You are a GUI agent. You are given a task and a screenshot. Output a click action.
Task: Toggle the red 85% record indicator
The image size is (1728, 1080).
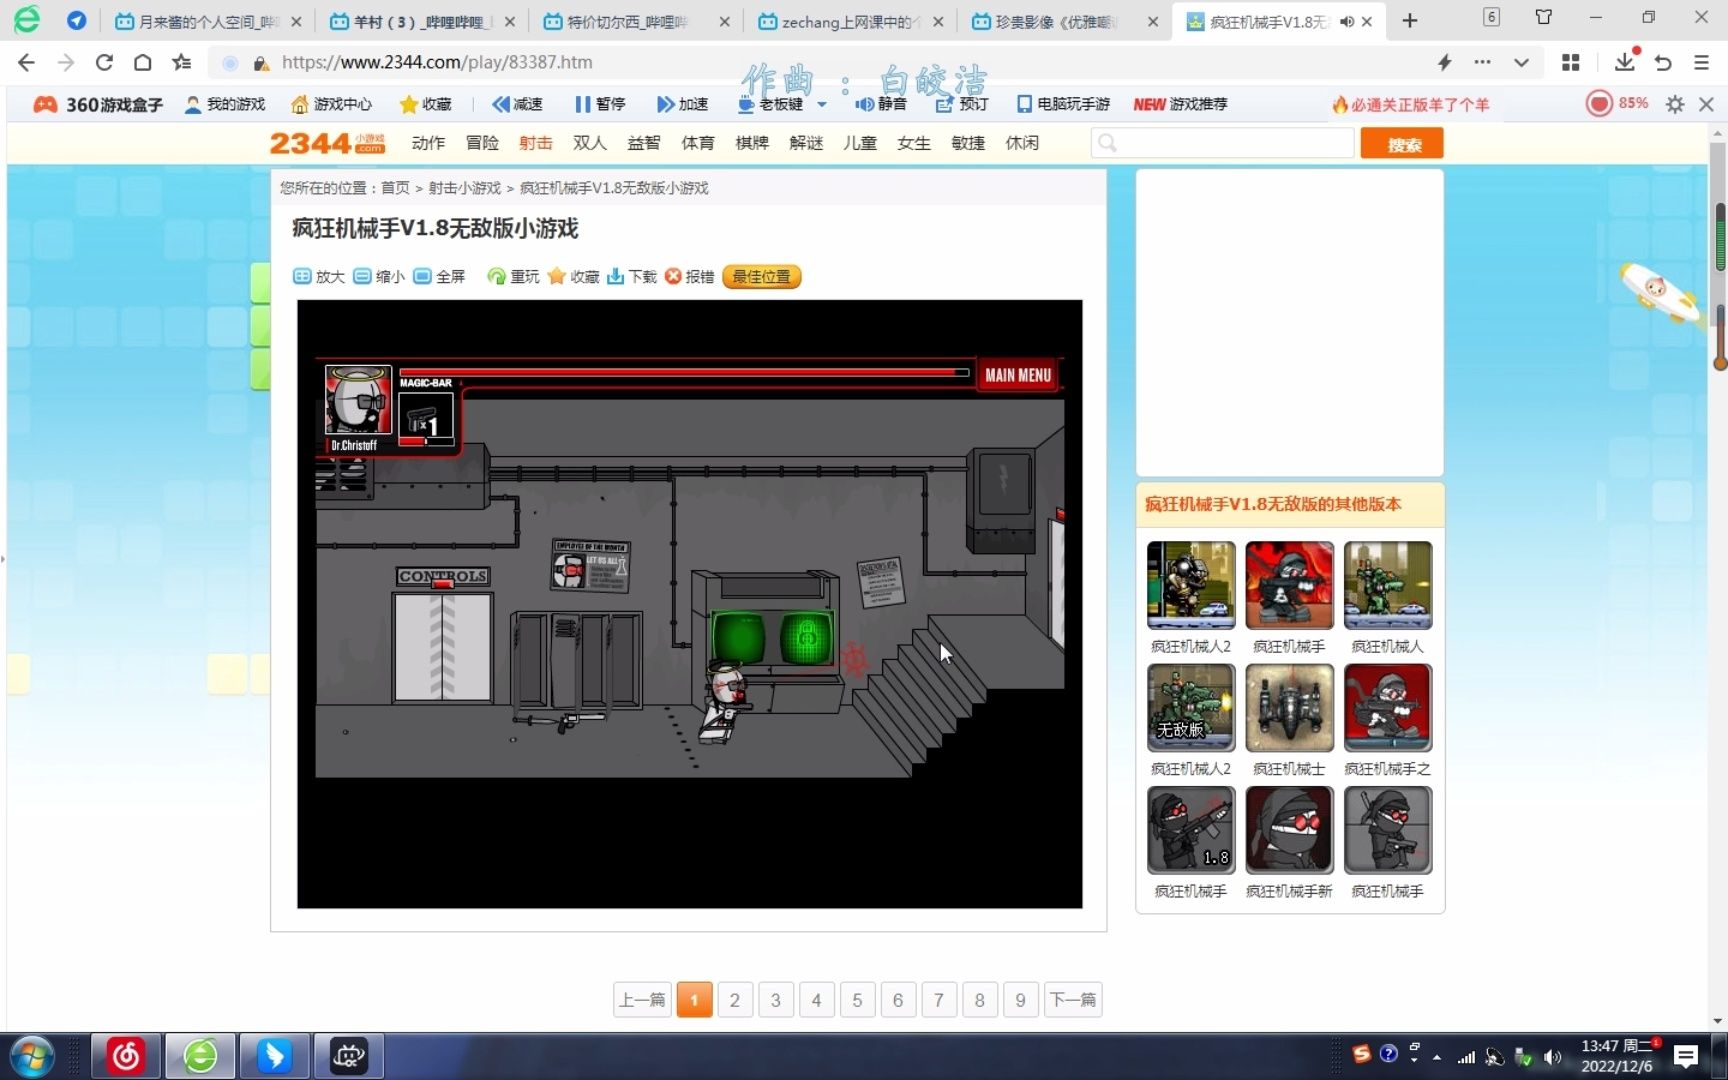pyautogui.click(x=1617, y=103)
